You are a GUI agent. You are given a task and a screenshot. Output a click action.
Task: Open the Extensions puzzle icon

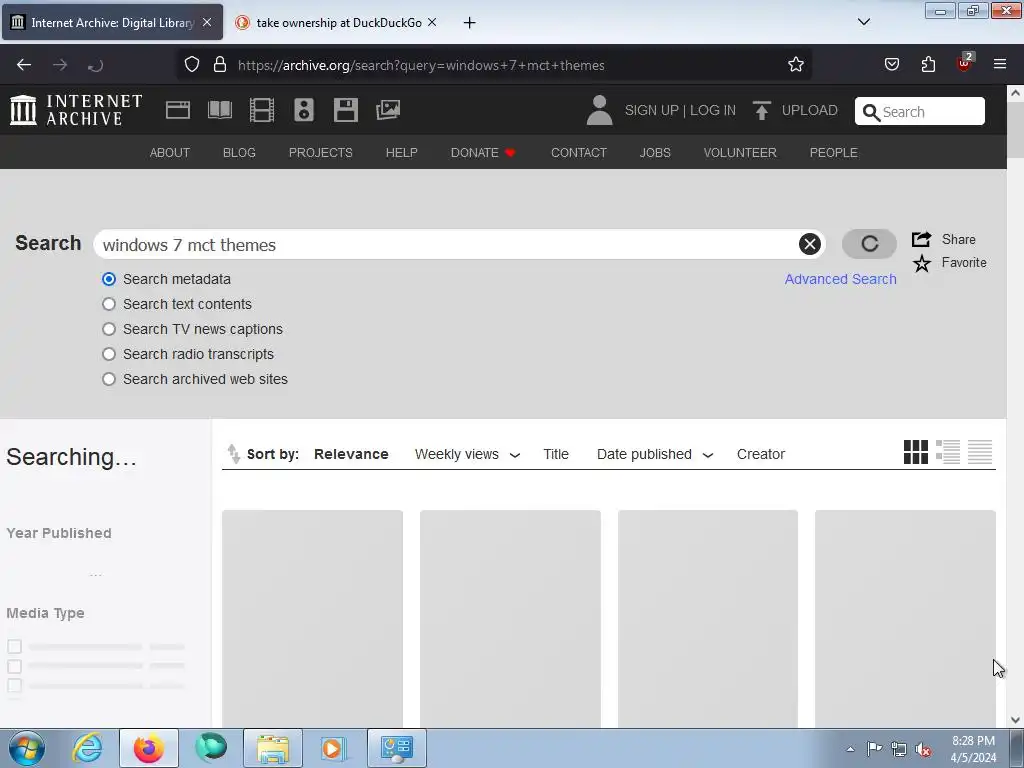(x=928, y=65)
